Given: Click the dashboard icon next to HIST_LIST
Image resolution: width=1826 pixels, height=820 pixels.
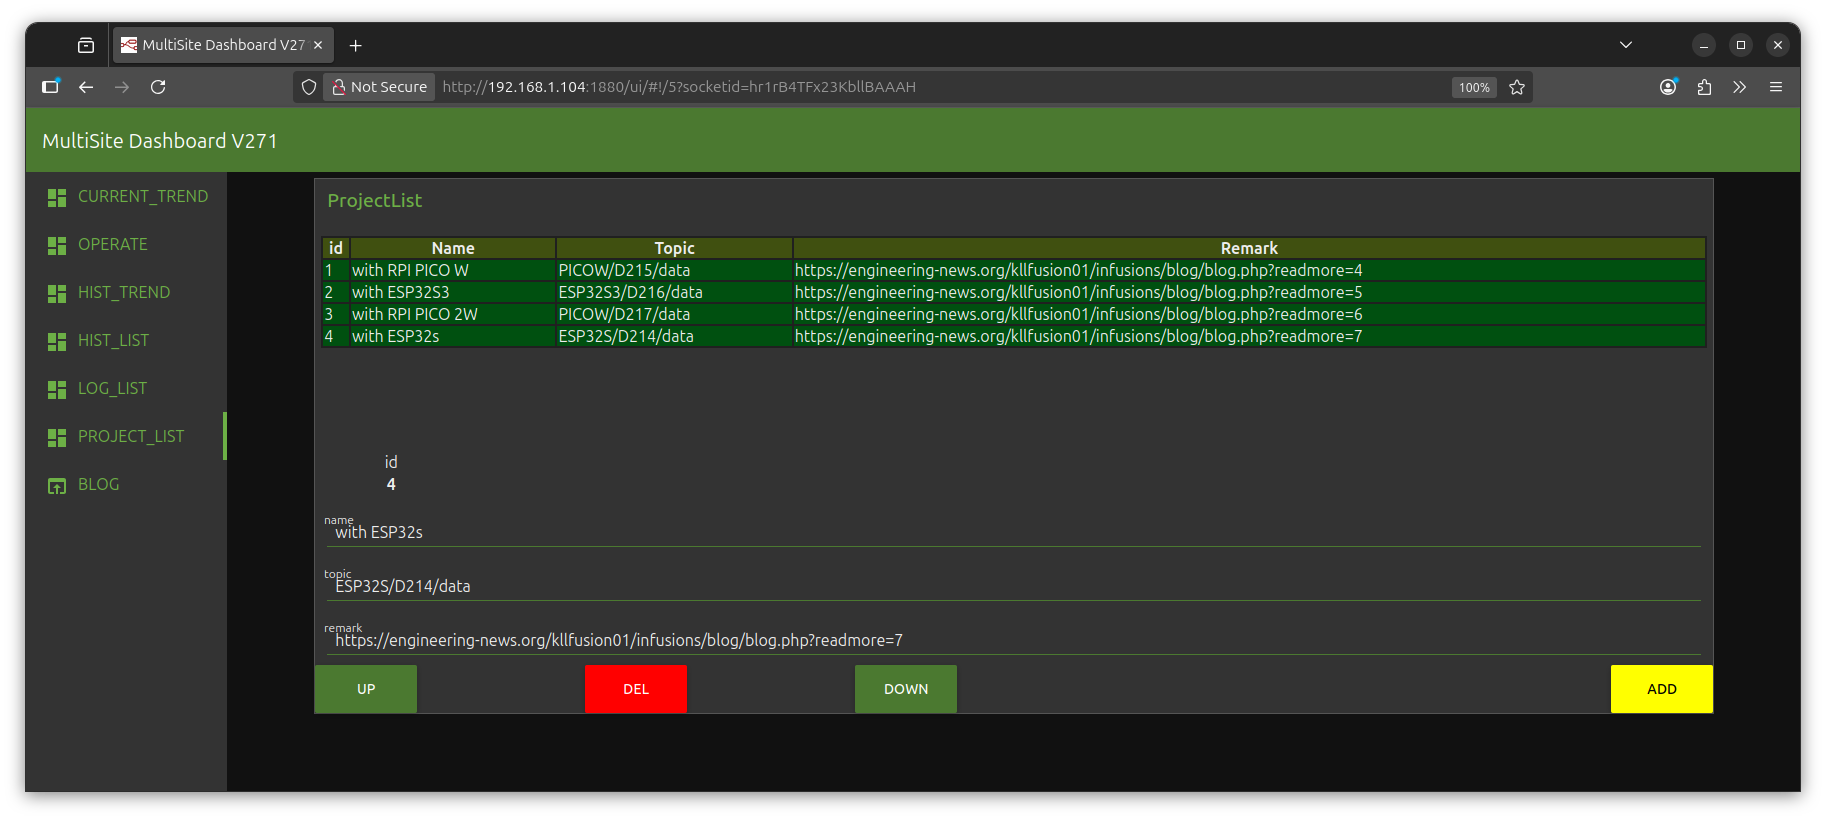Looking at the screenshot, I should (57, 341).
